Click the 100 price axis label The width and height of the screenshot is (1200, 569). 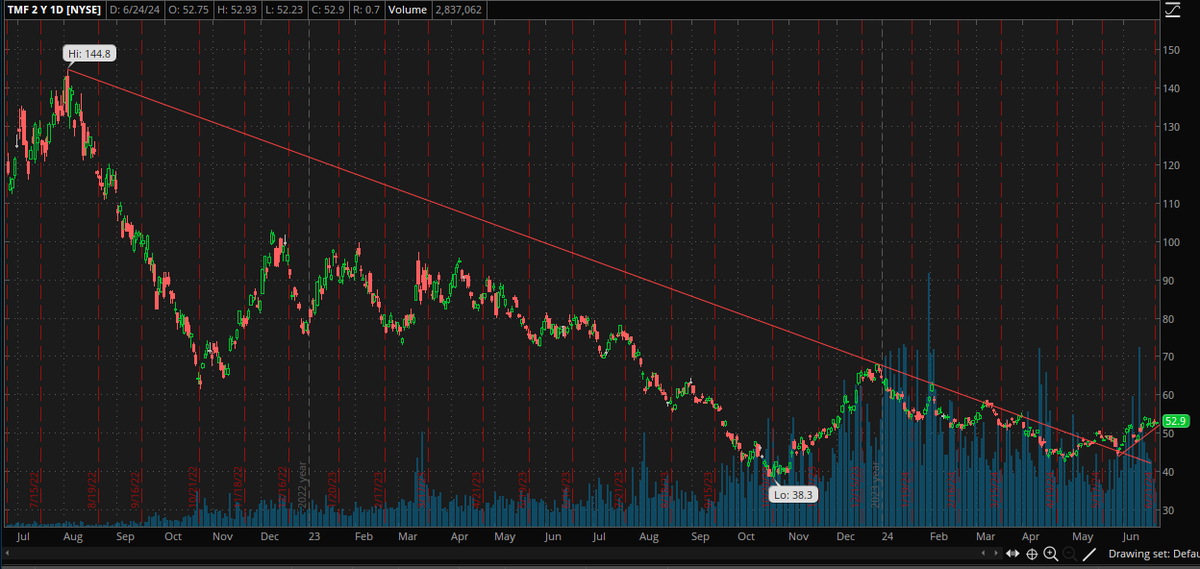click(1173, 242)
